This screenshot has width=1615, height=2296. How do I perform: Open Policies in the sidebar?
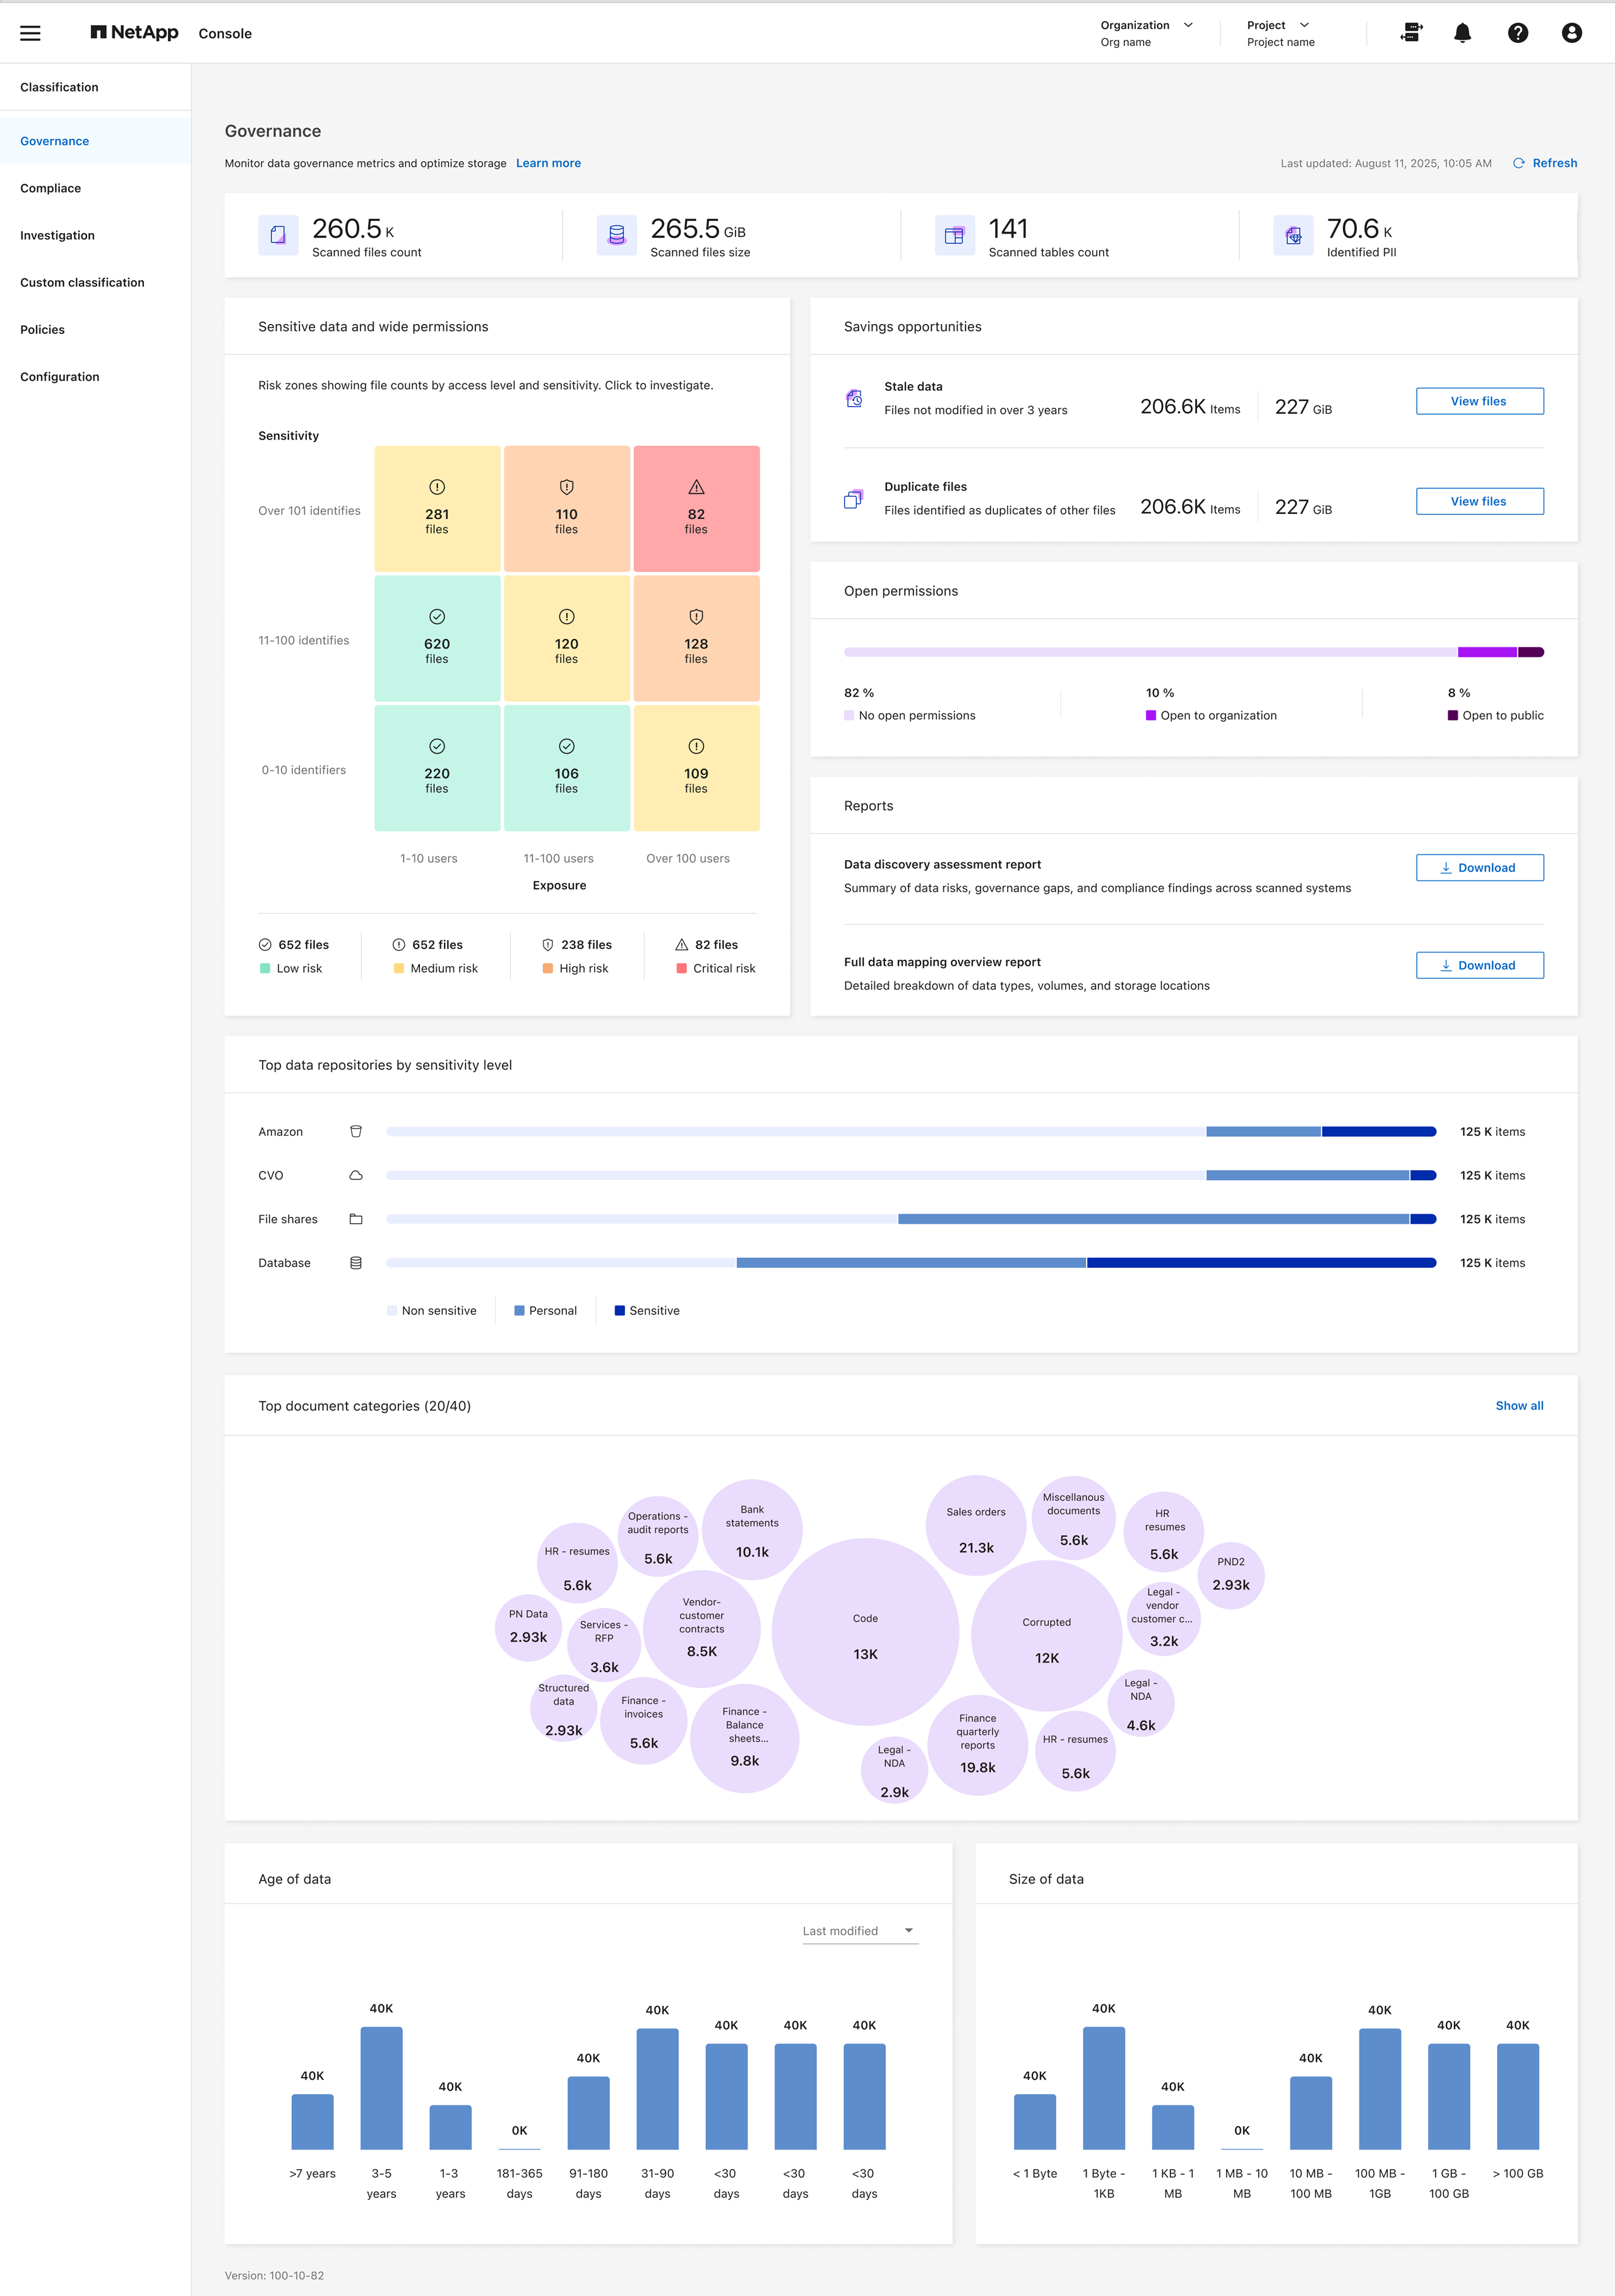(42, 329)
